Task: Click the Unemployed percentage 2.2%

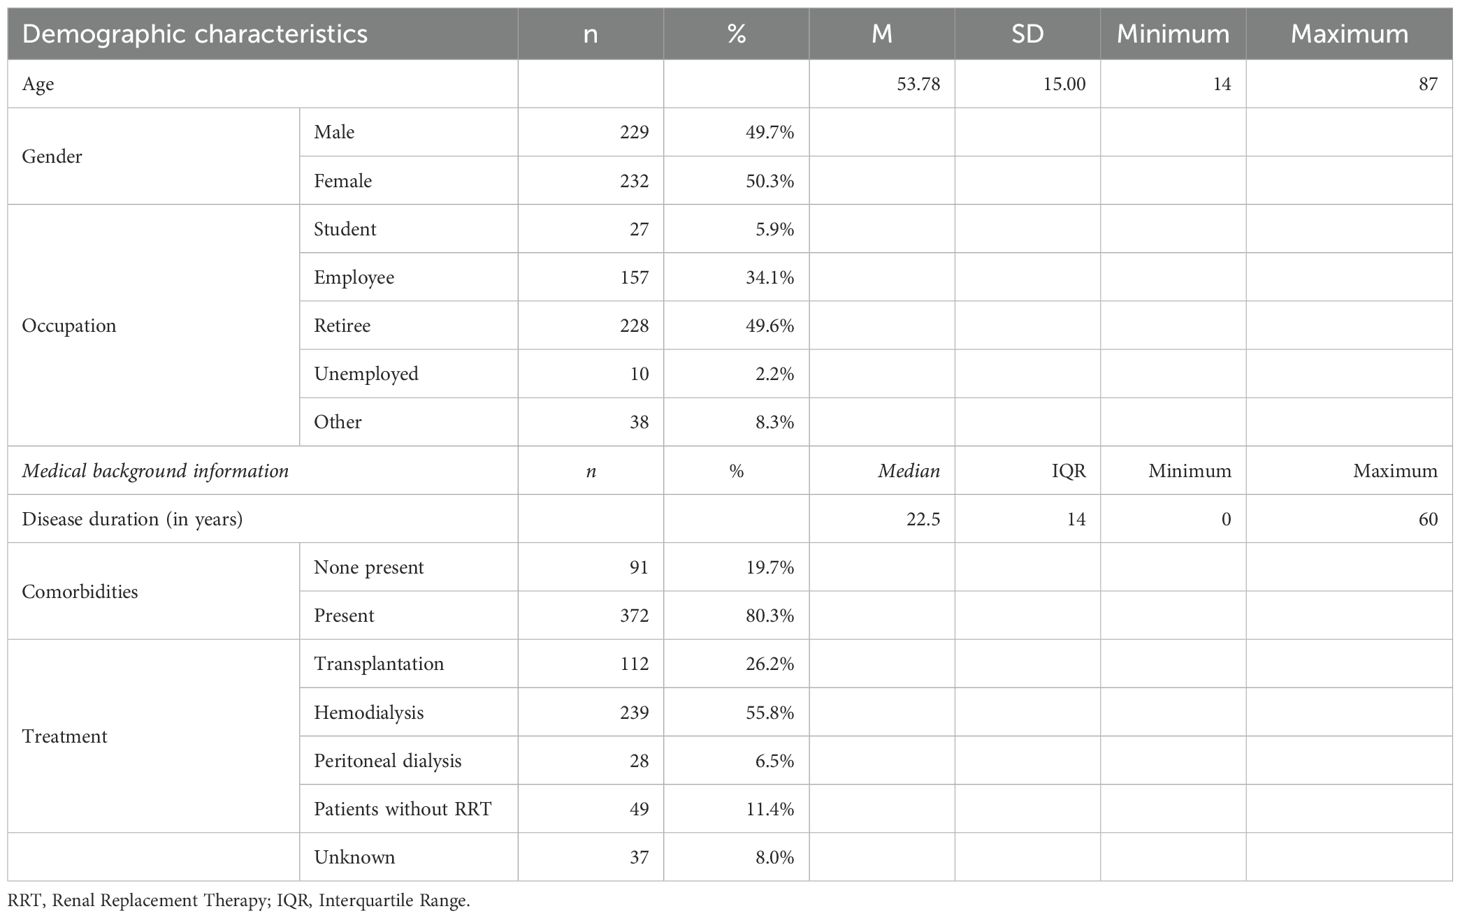Action: [770, 374]
